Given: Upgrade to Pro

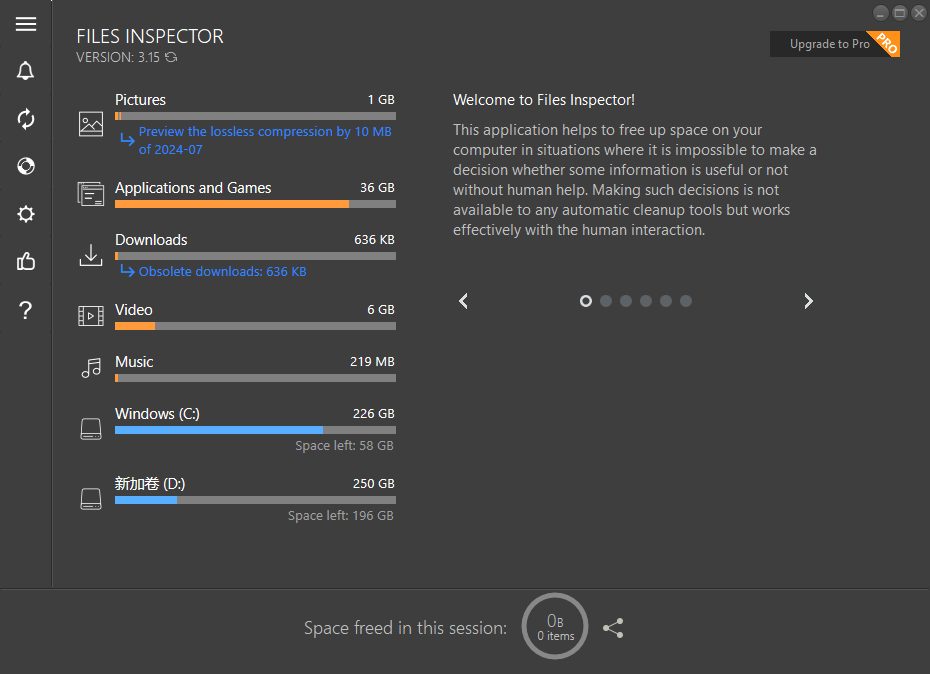Looking at the screenshot, I should point(835,44).
